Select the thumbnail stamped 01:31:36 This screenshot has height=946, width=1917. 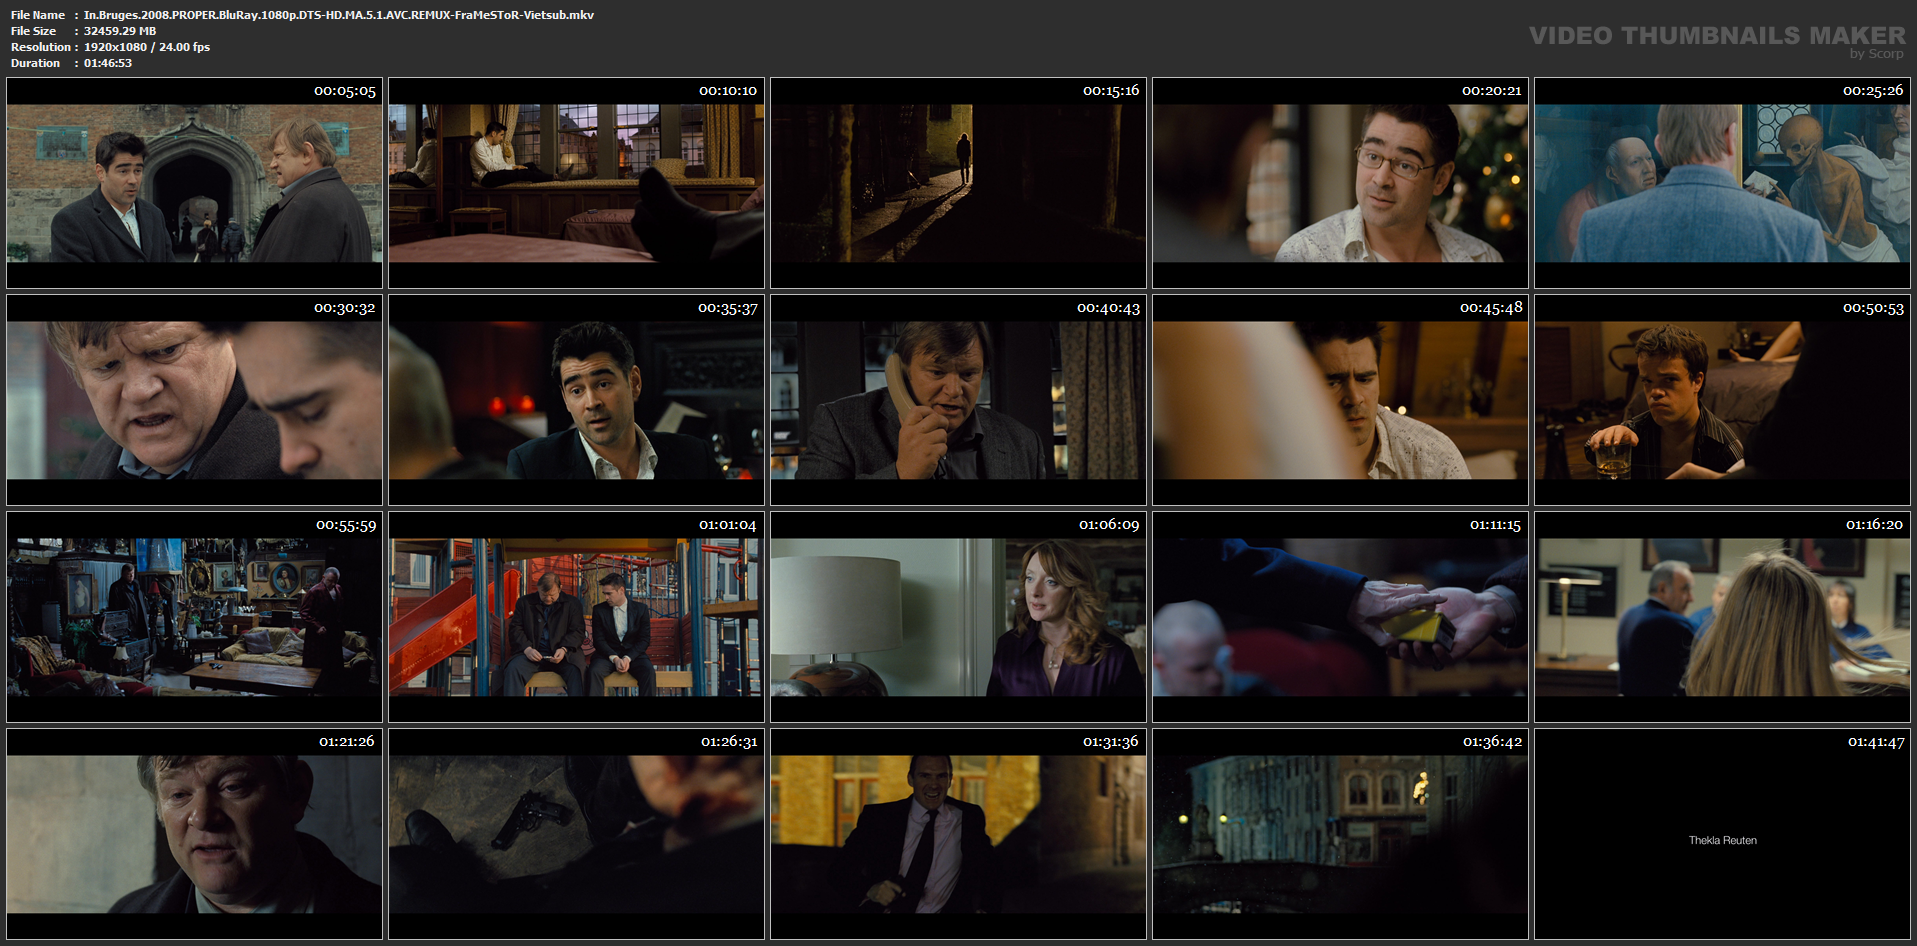pyautogui.click(x=958, y=834)
